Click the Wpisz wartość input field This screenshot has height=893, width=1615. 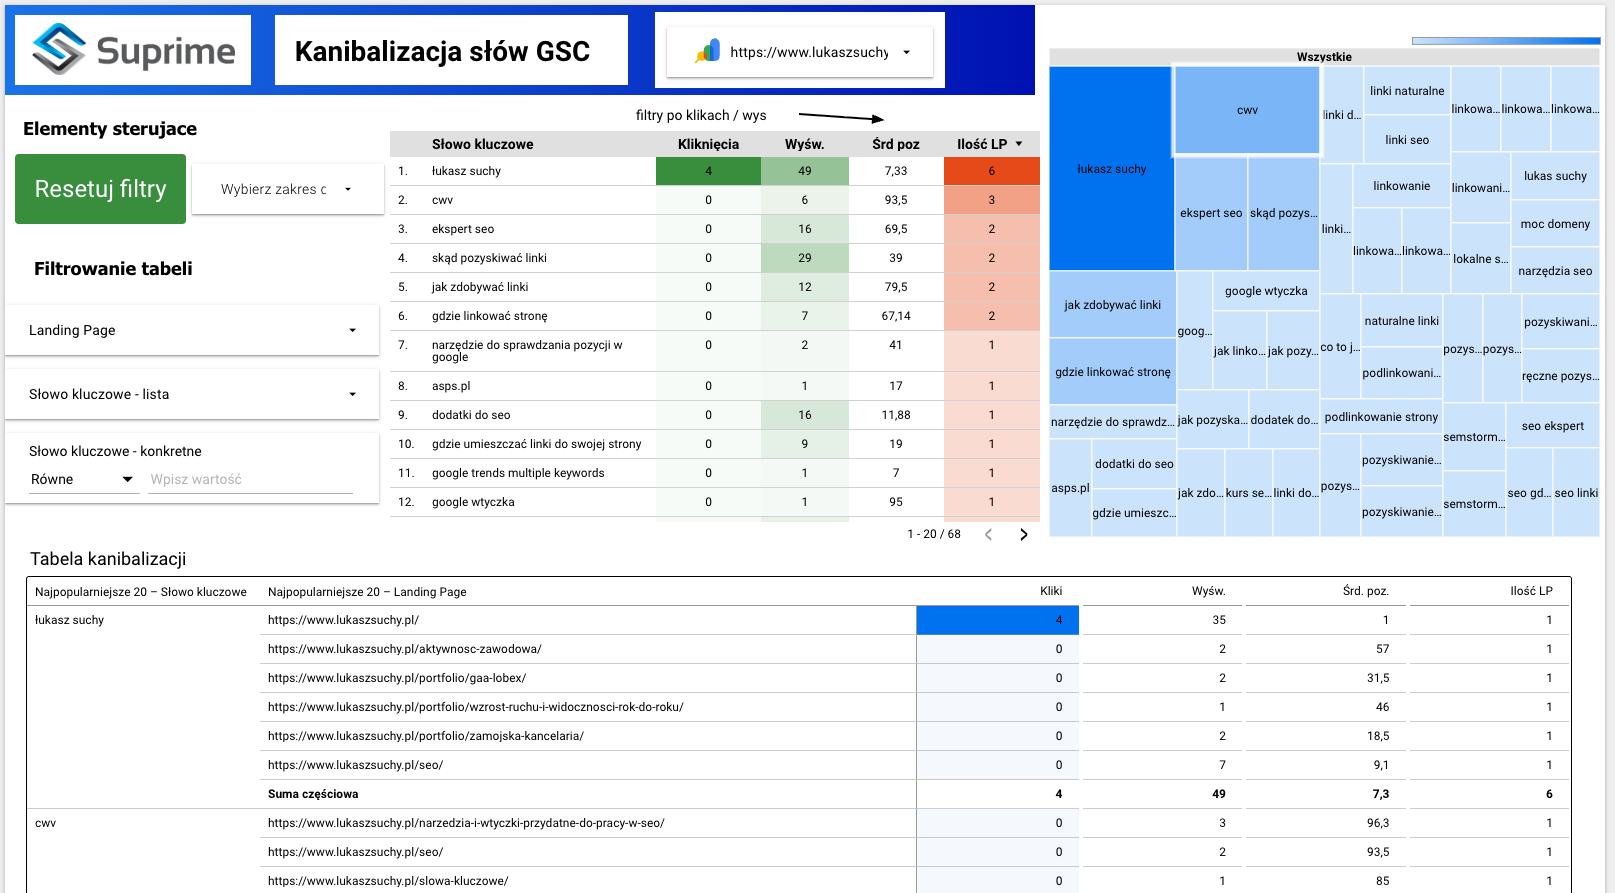tap(250, 479)
